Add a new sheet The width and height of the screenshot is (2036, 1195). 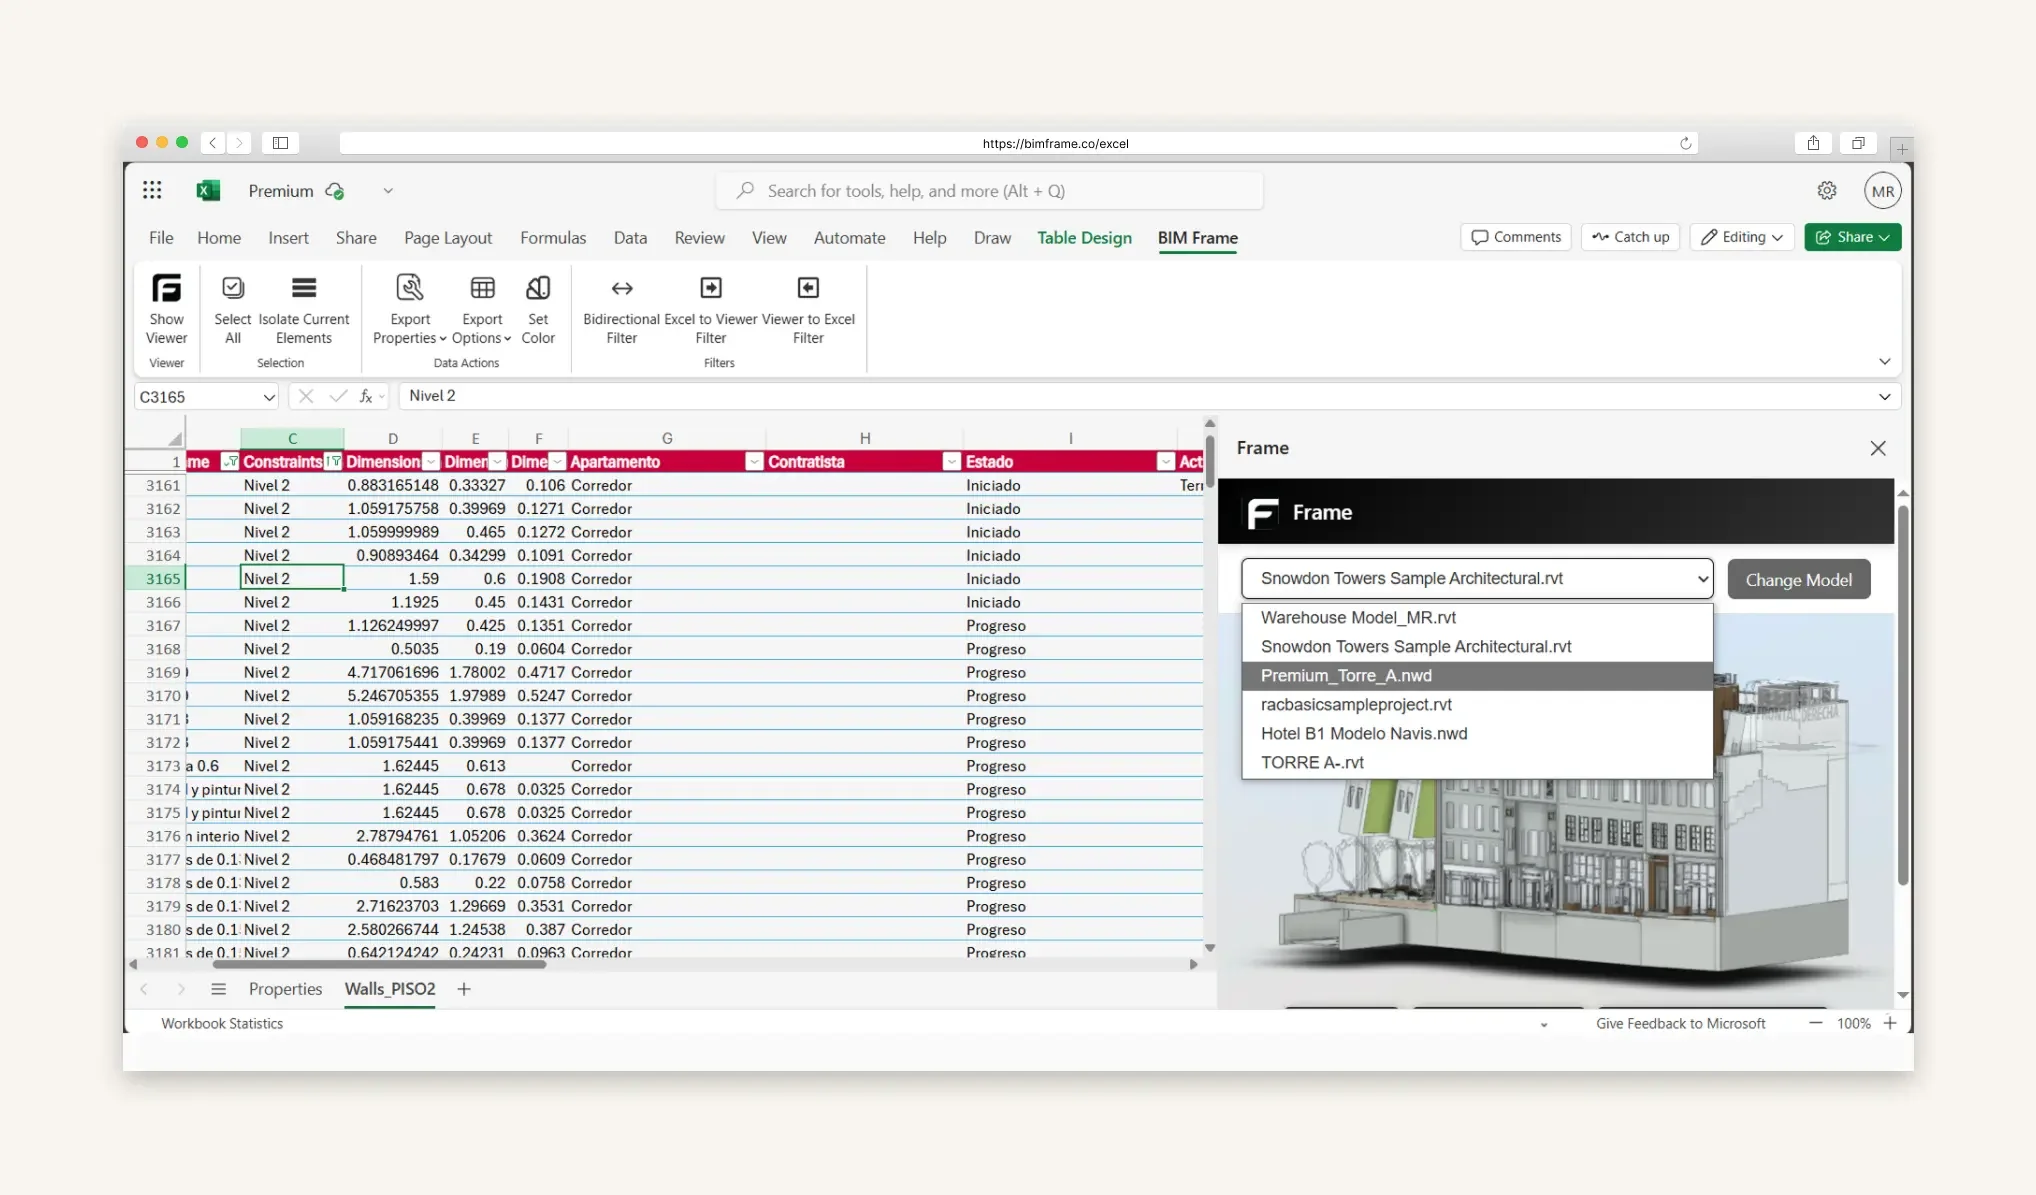click(x=463, y=989)
